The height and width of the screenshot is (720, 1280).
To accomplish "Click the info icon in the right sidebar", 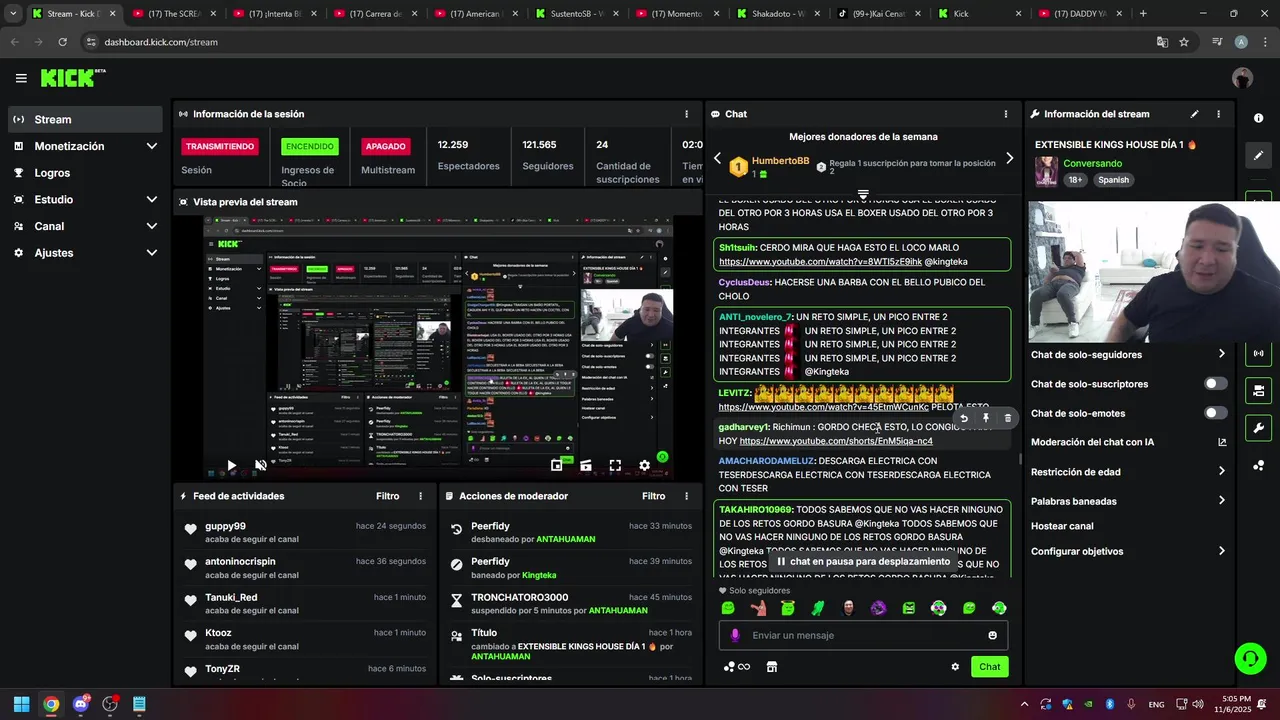I will point(1258,118).
